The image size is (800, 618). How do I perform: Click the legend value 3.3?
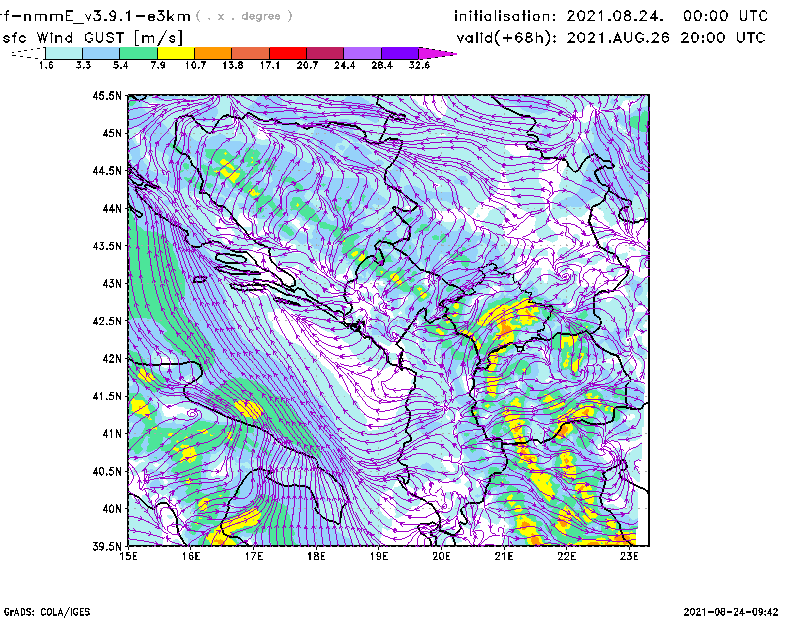pyautogui.click(x=83, y=65)
